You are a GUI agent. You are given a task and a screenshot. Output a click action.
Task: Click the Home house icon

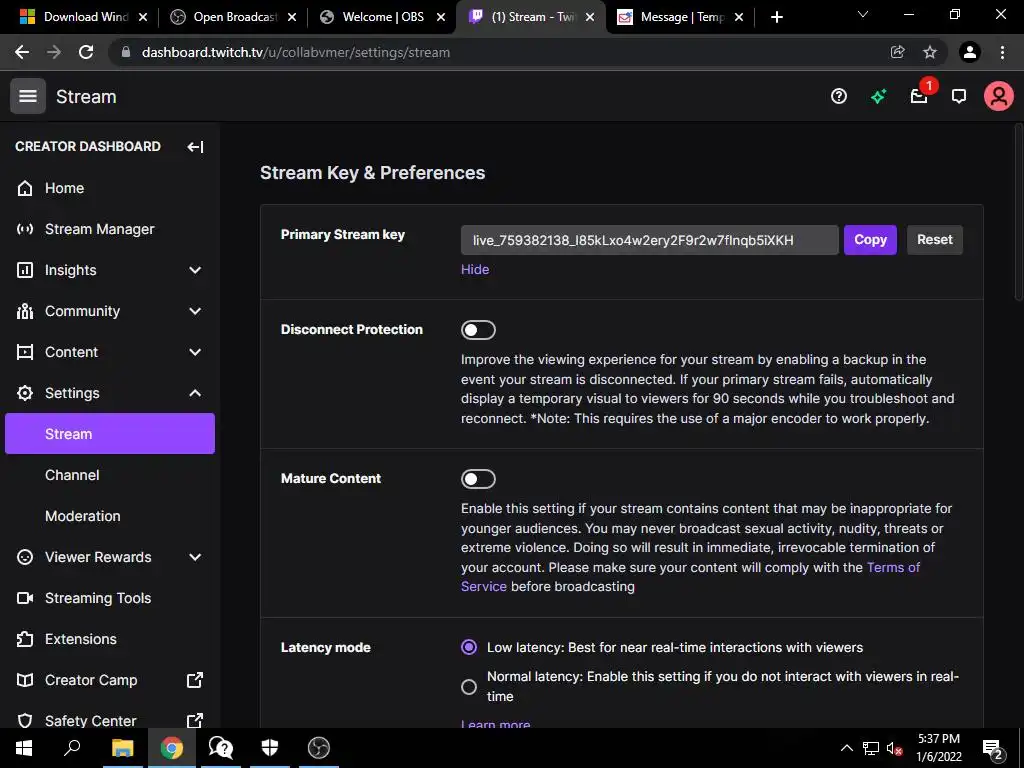pos(25,188)
